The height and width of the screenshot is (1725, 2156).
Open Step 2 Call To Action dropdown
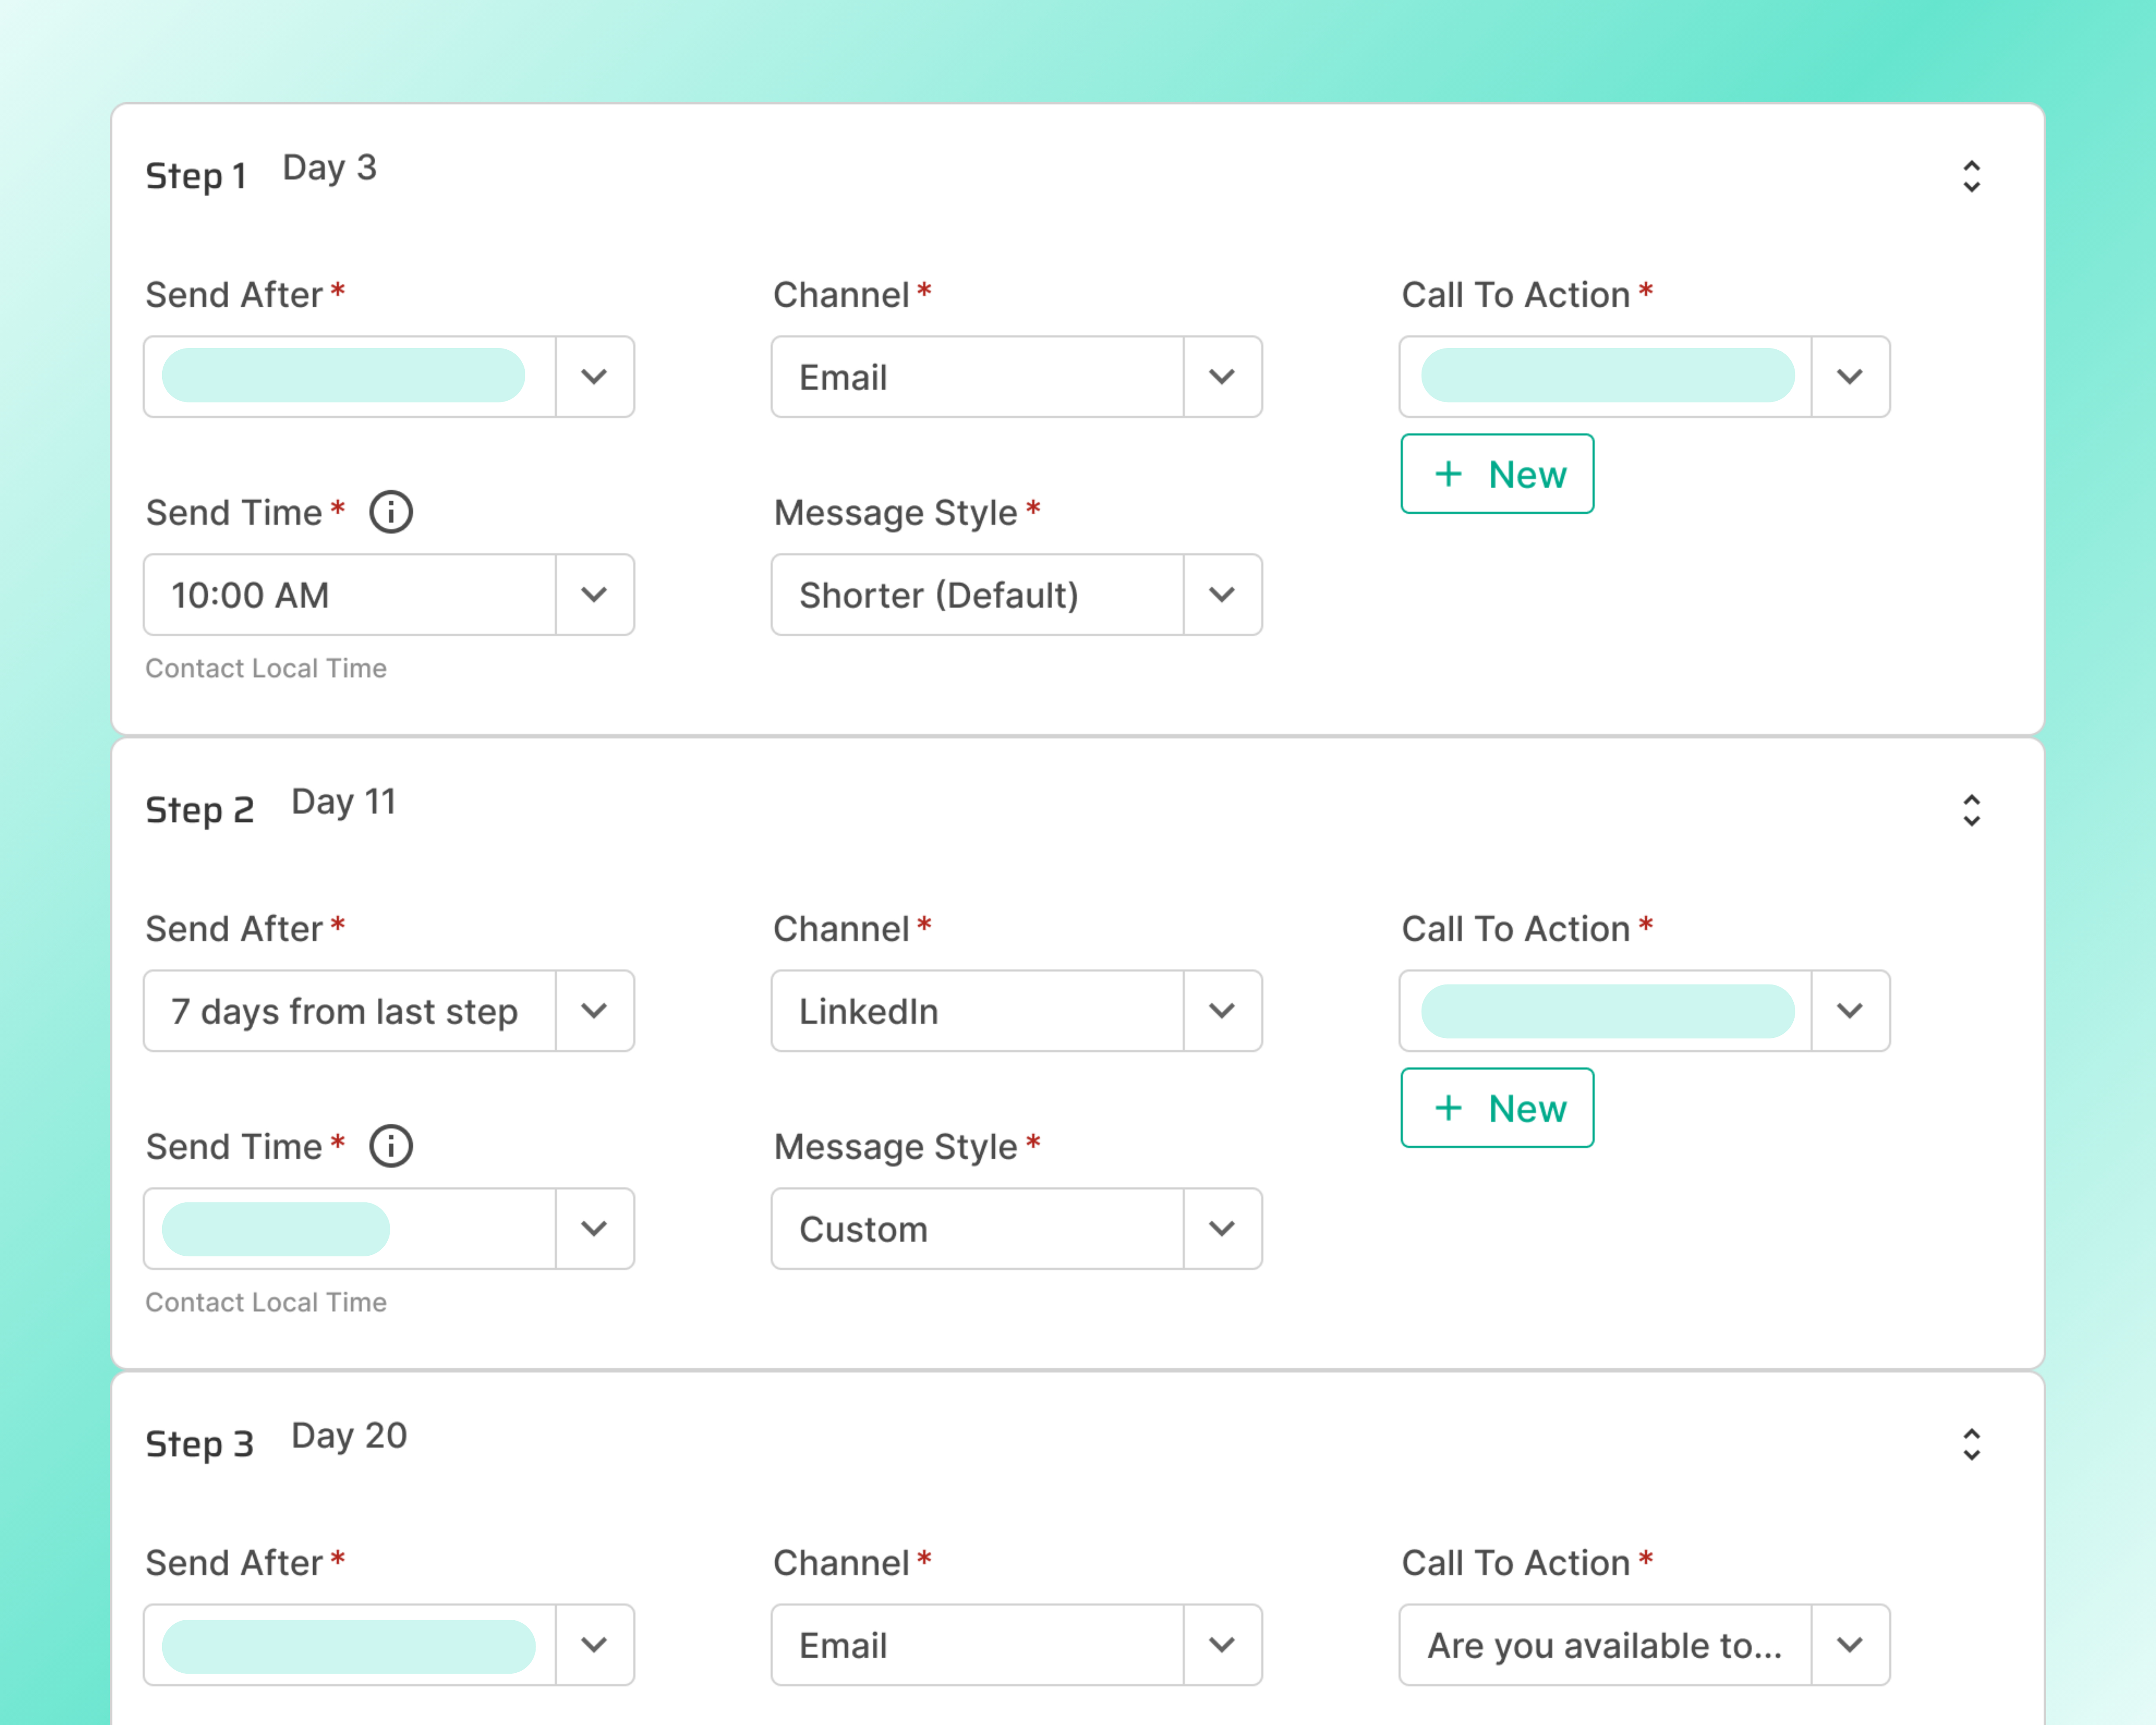click(1645, 1011)
